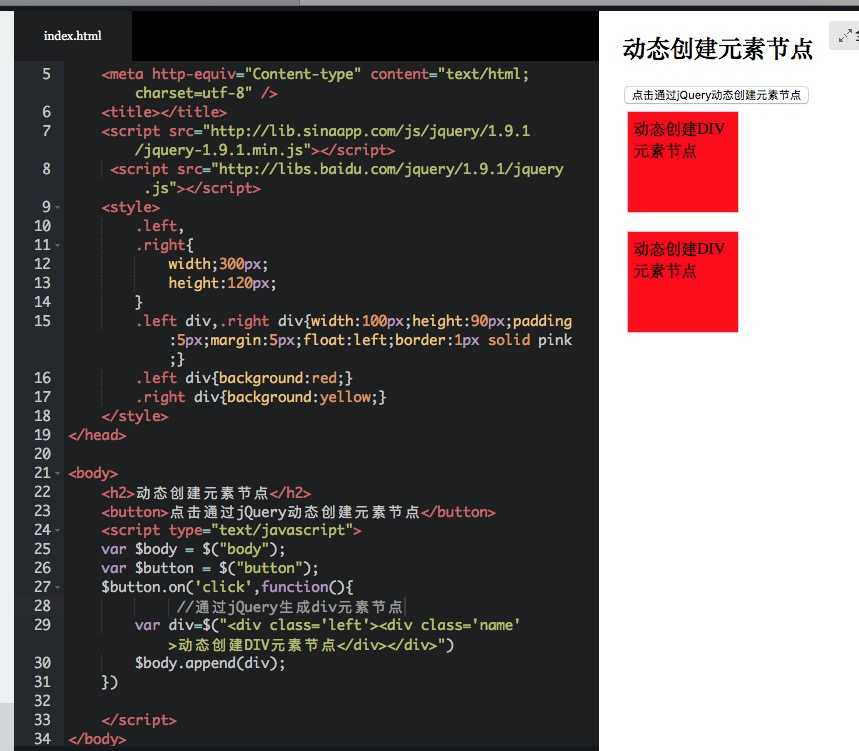
Task: Collapse the script block at line 24
Action: point(58,530)
